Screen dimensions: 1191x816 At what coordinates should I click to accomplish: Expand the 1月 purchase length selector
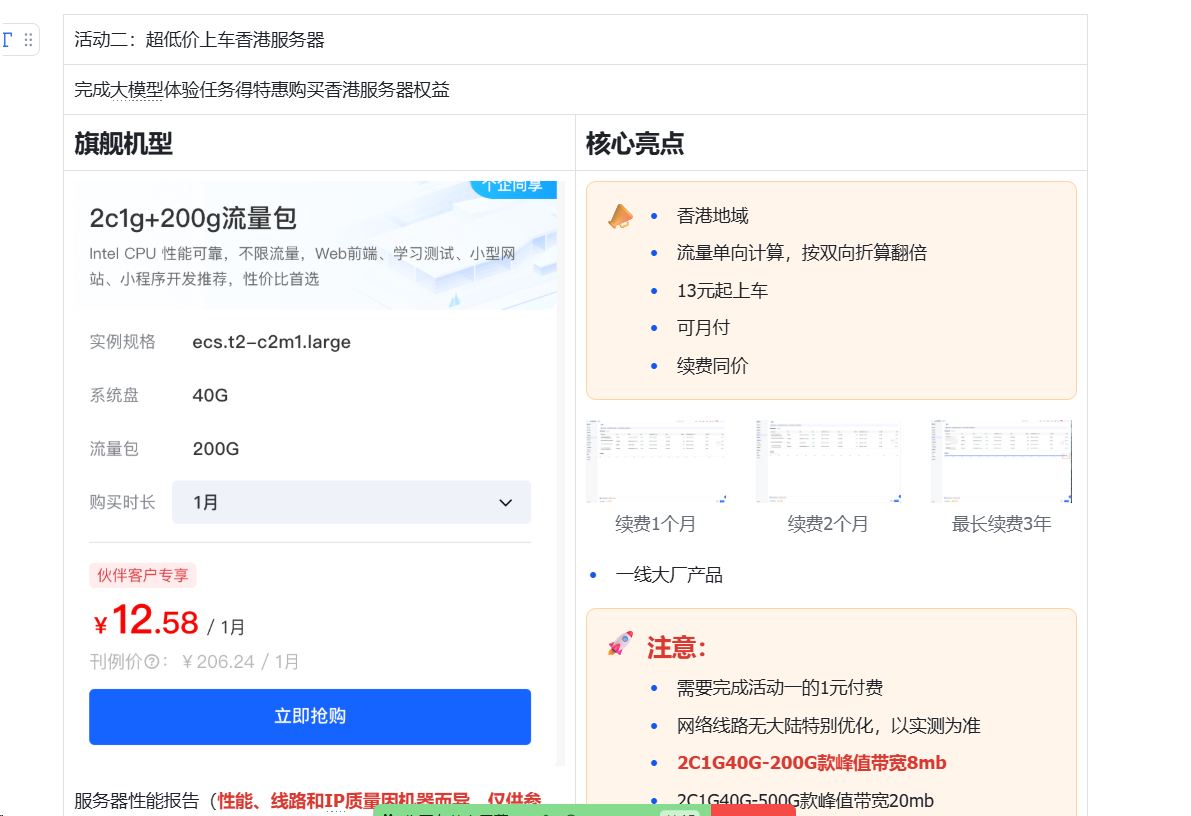coord(351,502)
